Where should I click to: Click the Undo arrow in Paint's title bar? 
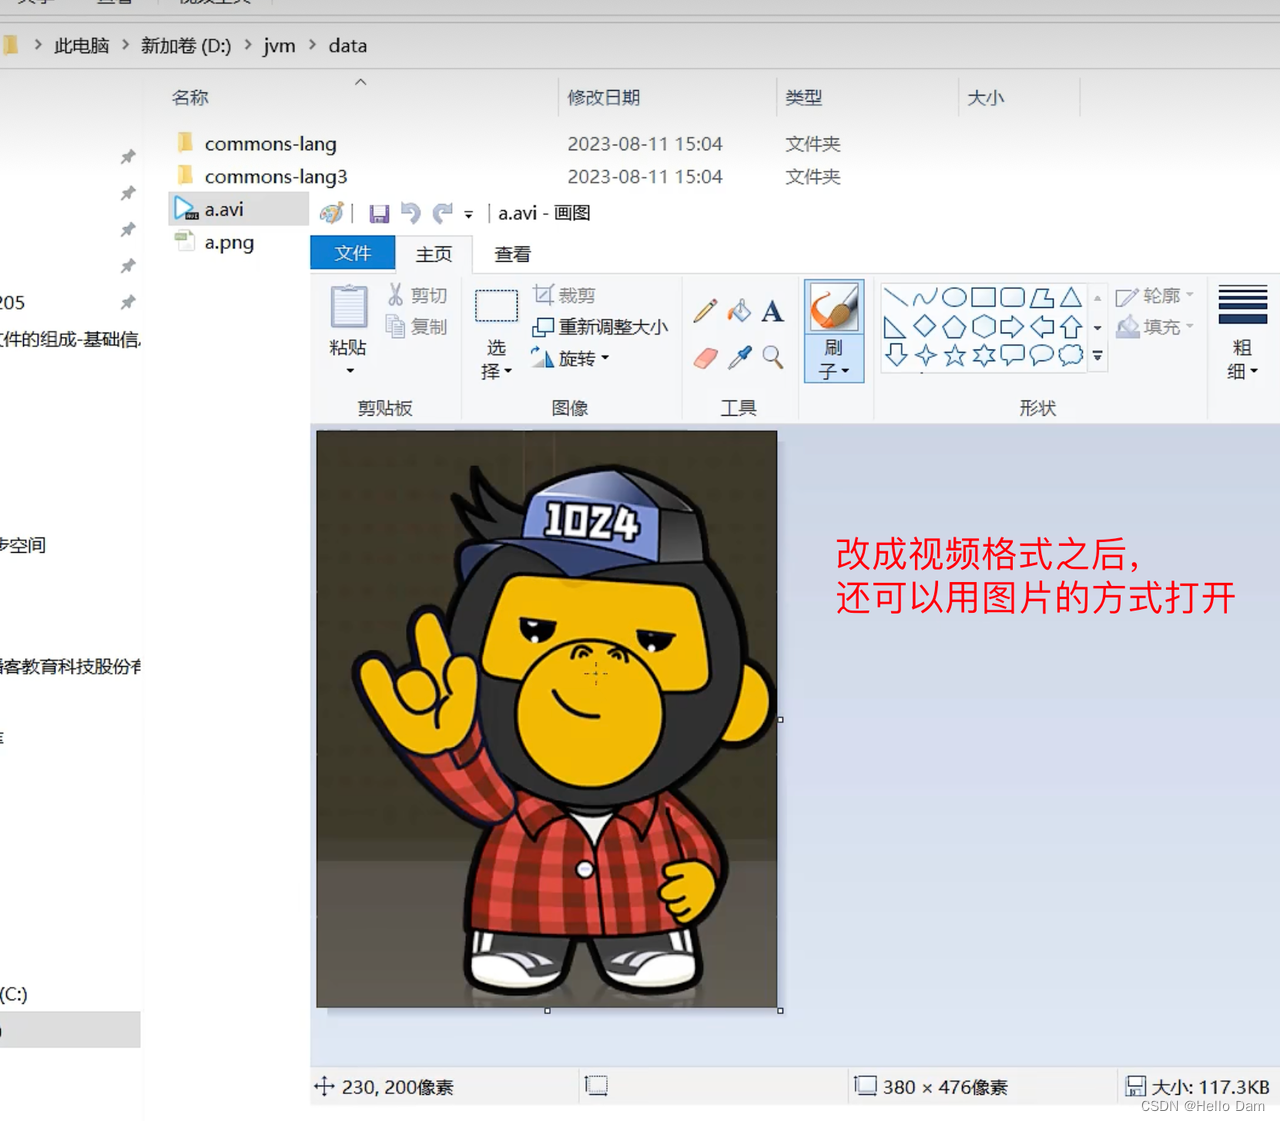(x=410, y=213)
